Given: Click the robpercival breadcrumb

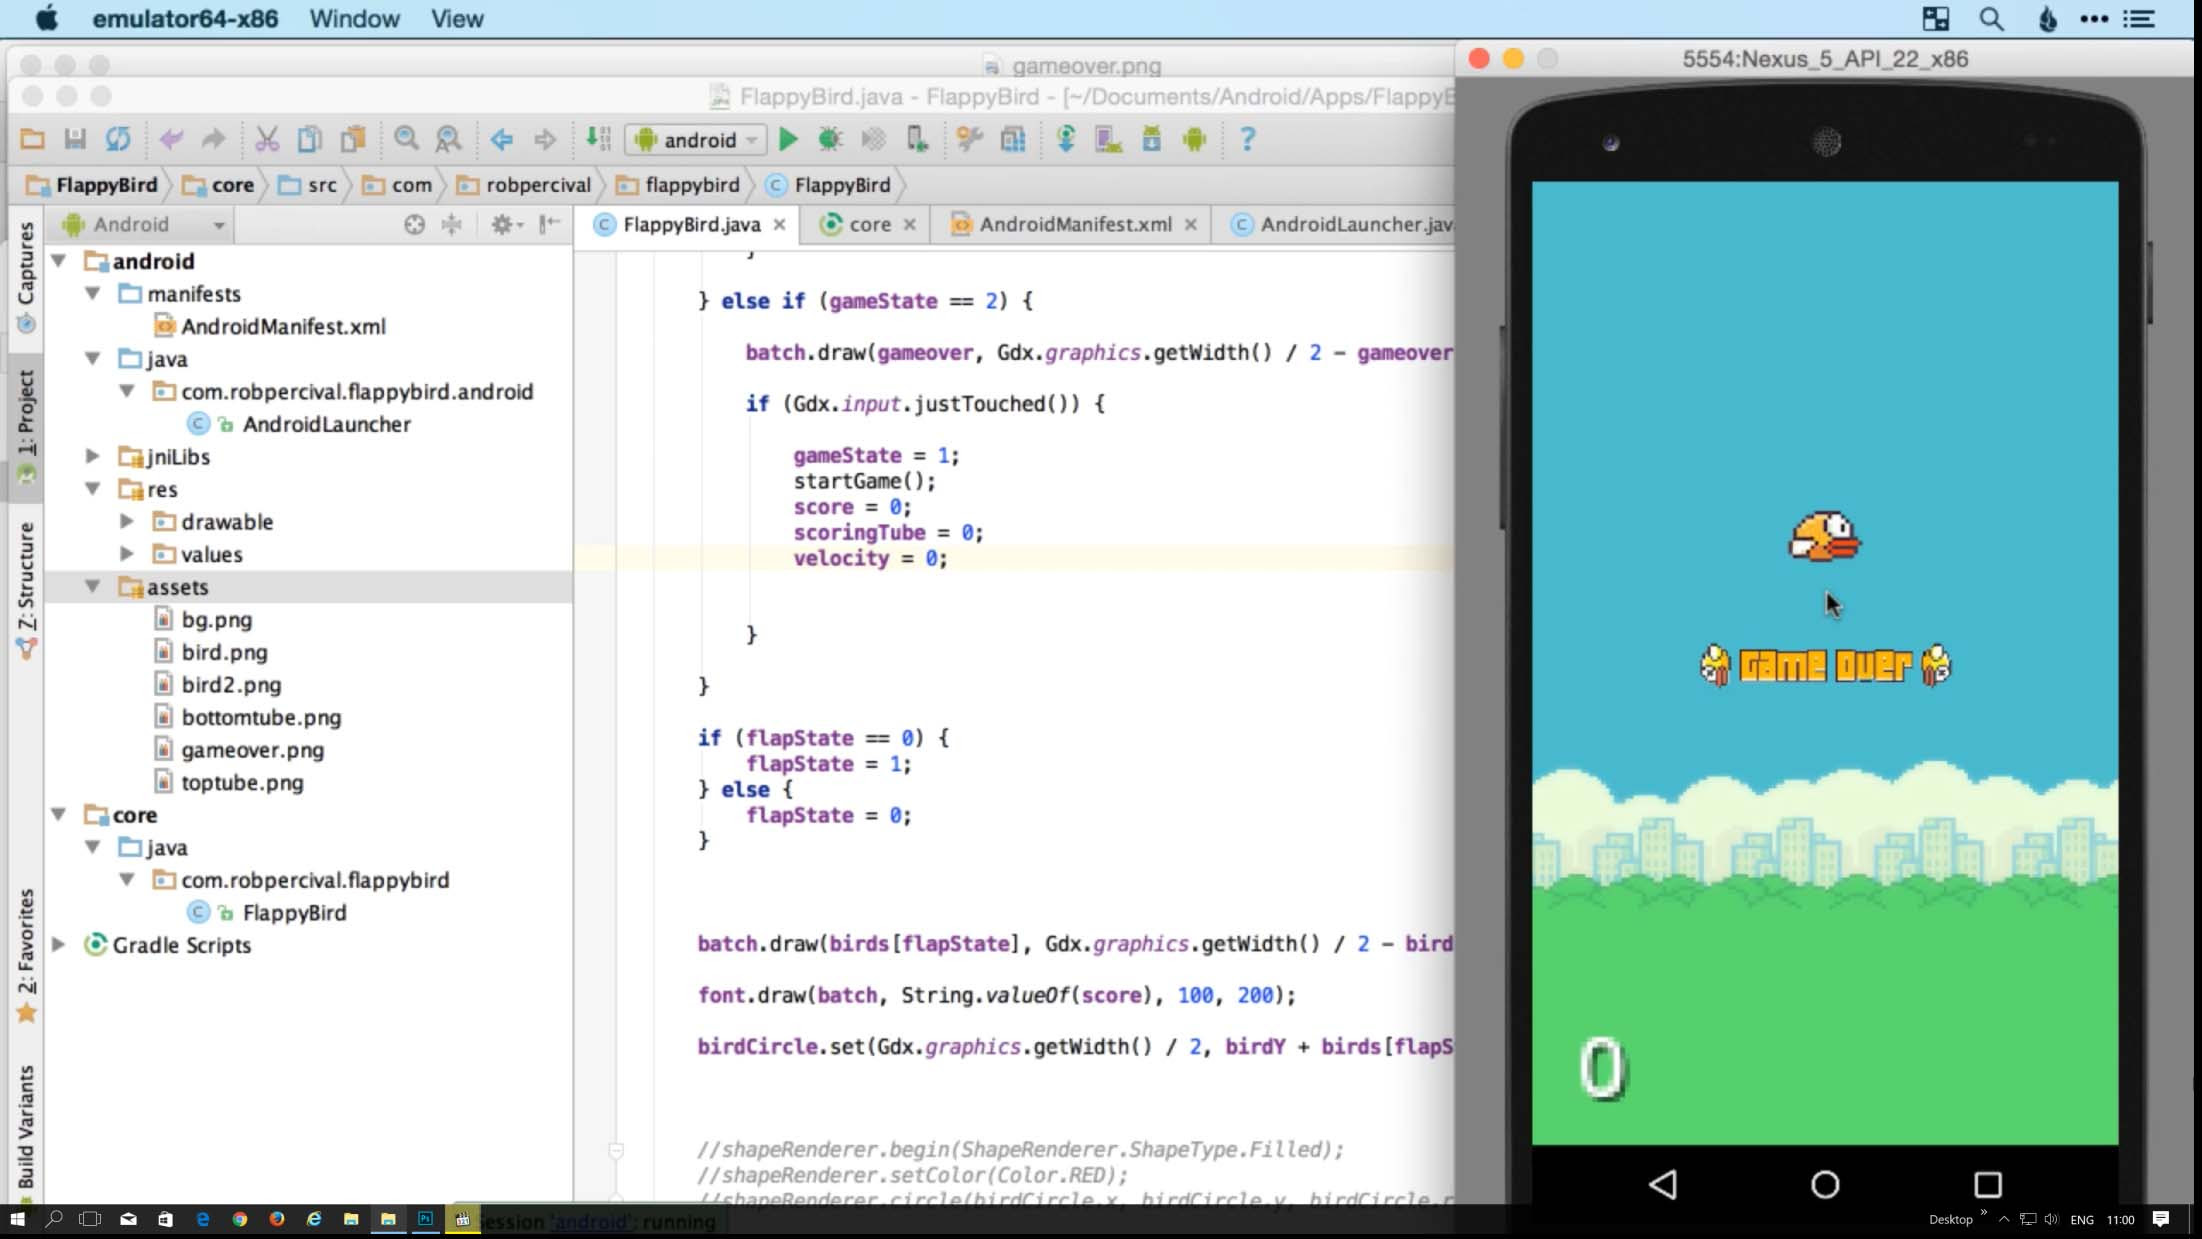Looking at the screenshot, I should (524, 185).
